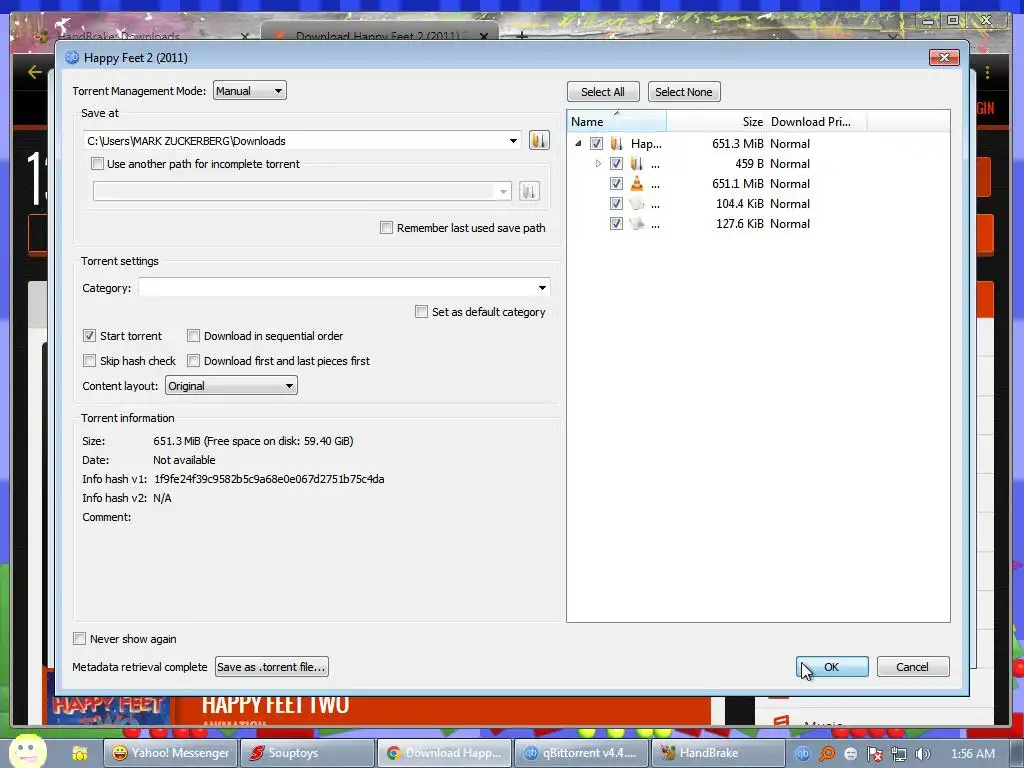Switch to Chrome Download Happ... taskbar button
This screenshot has width=1024, height=768.
coord(445,753)
